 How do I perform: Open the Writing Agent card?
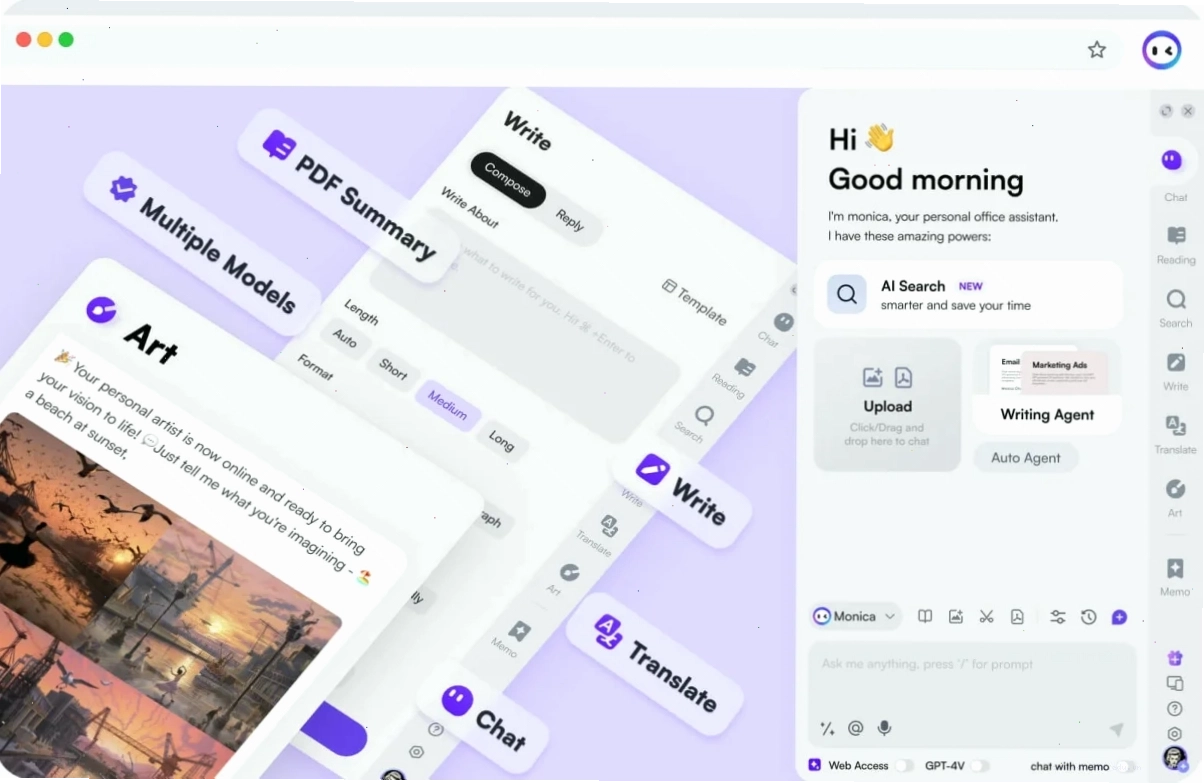tap(1047, 386)
